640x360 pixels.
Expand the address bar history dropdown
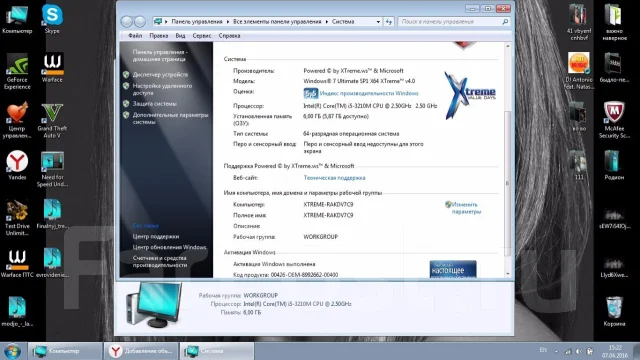click(378, 22)
